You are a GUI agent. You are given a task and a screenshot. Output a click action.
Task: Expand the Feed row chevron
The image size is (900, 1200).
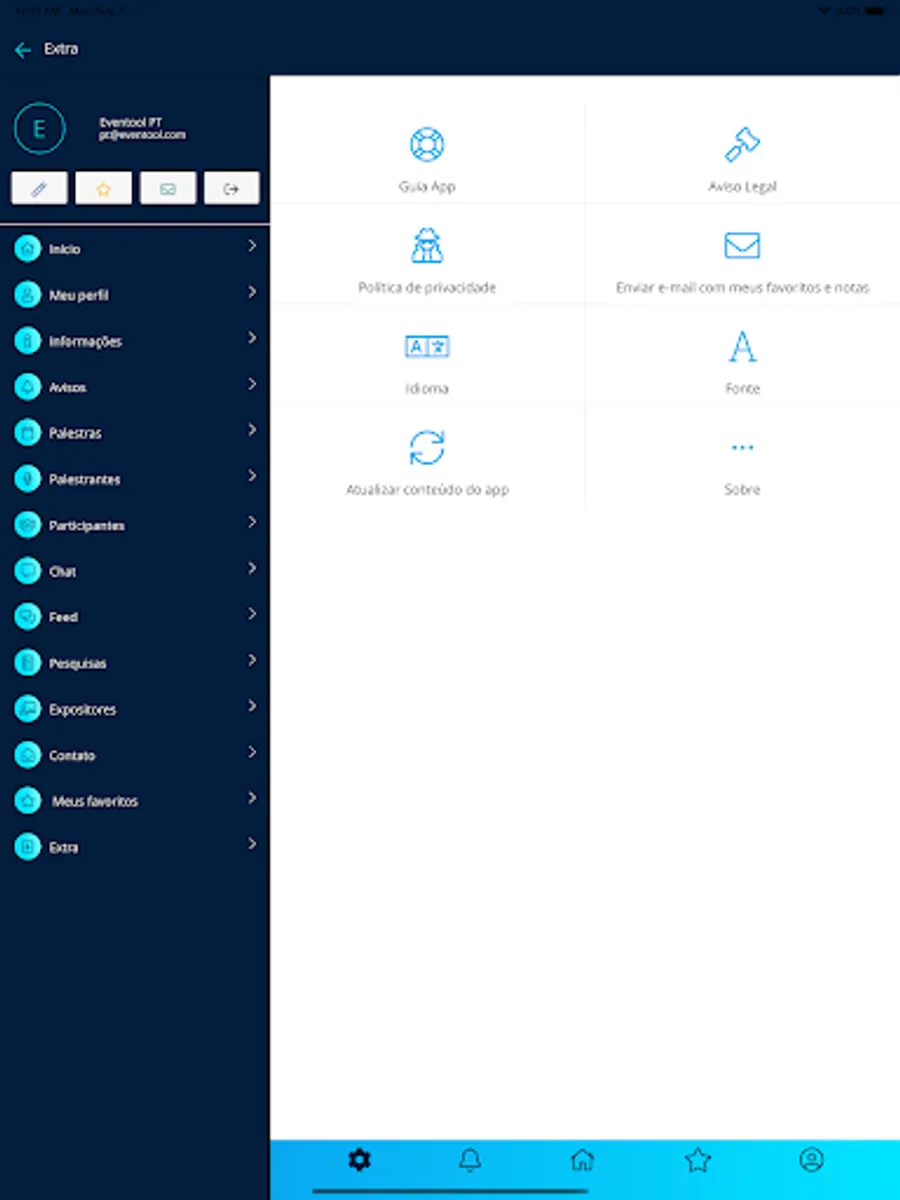pos(252,614)
